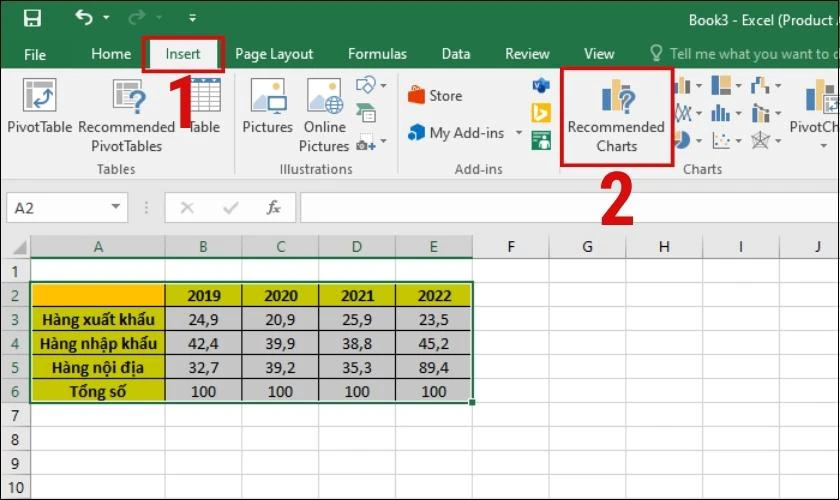840x500 pixels.
Task: Insert Online Pictures
Action: 325,115
